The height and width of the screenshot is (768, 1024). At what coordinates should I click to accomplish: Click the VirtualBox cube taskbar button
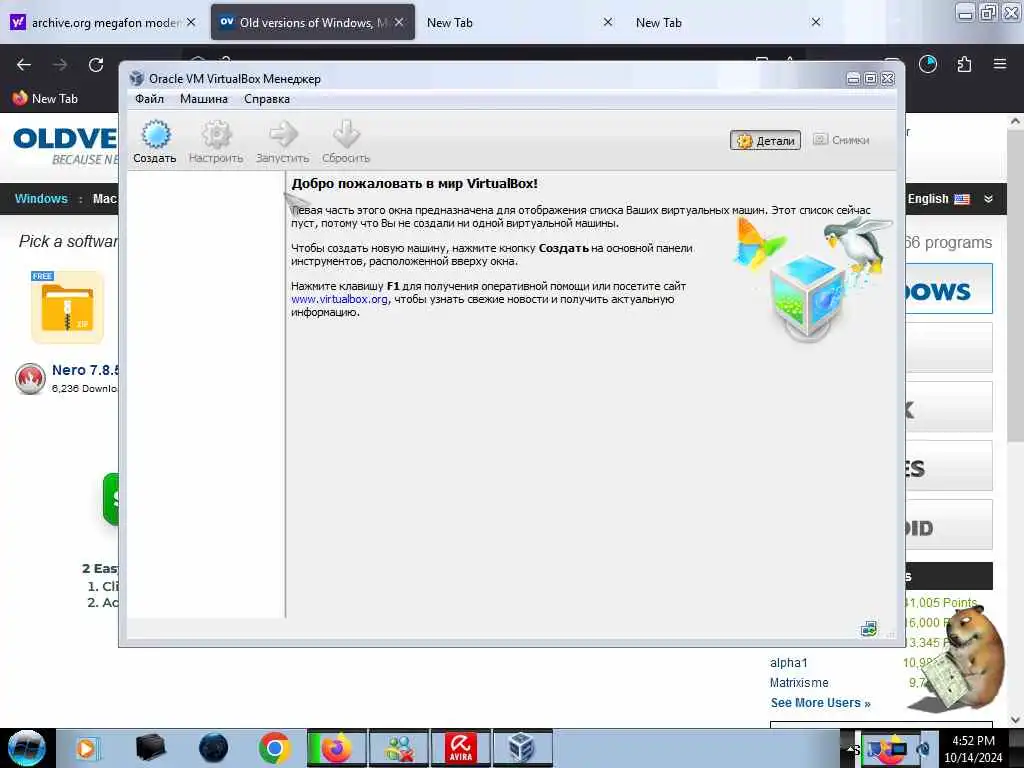pyautogui.click(x=522, y=748)
